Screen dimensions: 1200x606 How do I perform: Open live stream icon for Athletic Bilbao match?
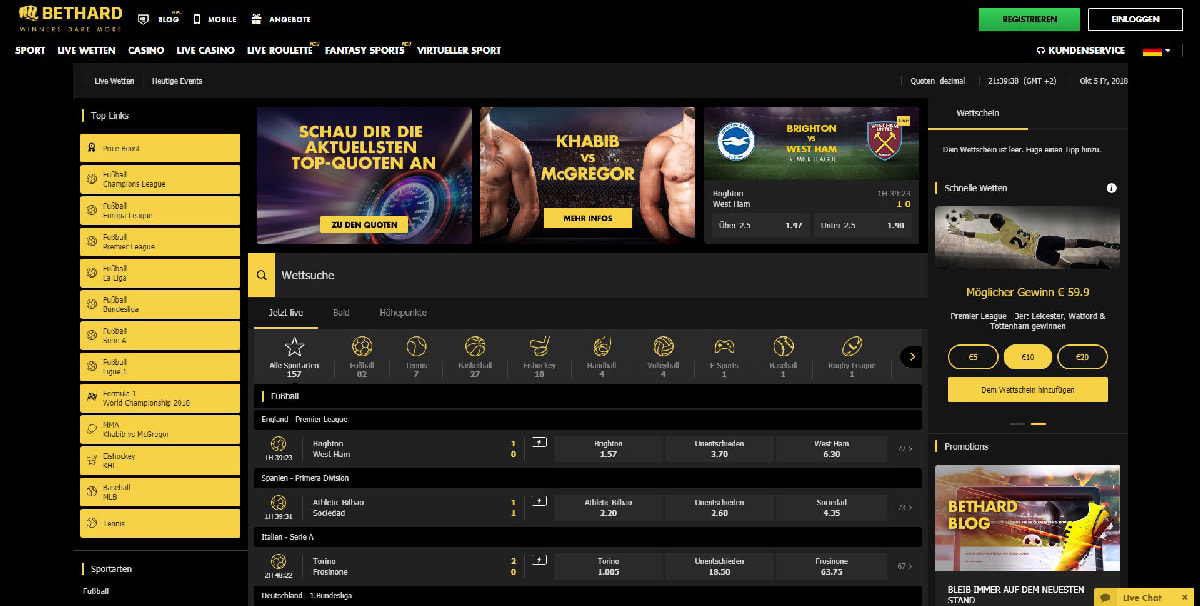click(539, 501)
